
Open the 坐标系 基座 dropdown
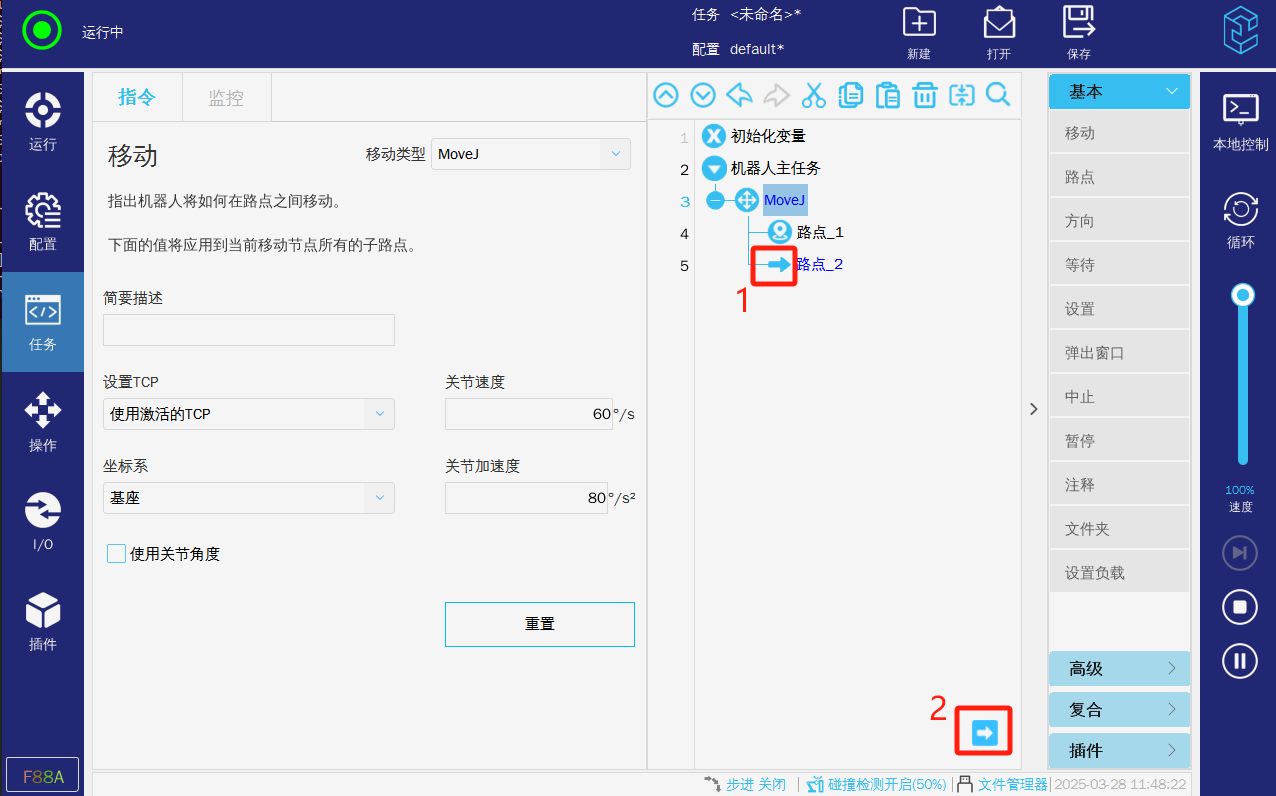click(x=248, y=498)
